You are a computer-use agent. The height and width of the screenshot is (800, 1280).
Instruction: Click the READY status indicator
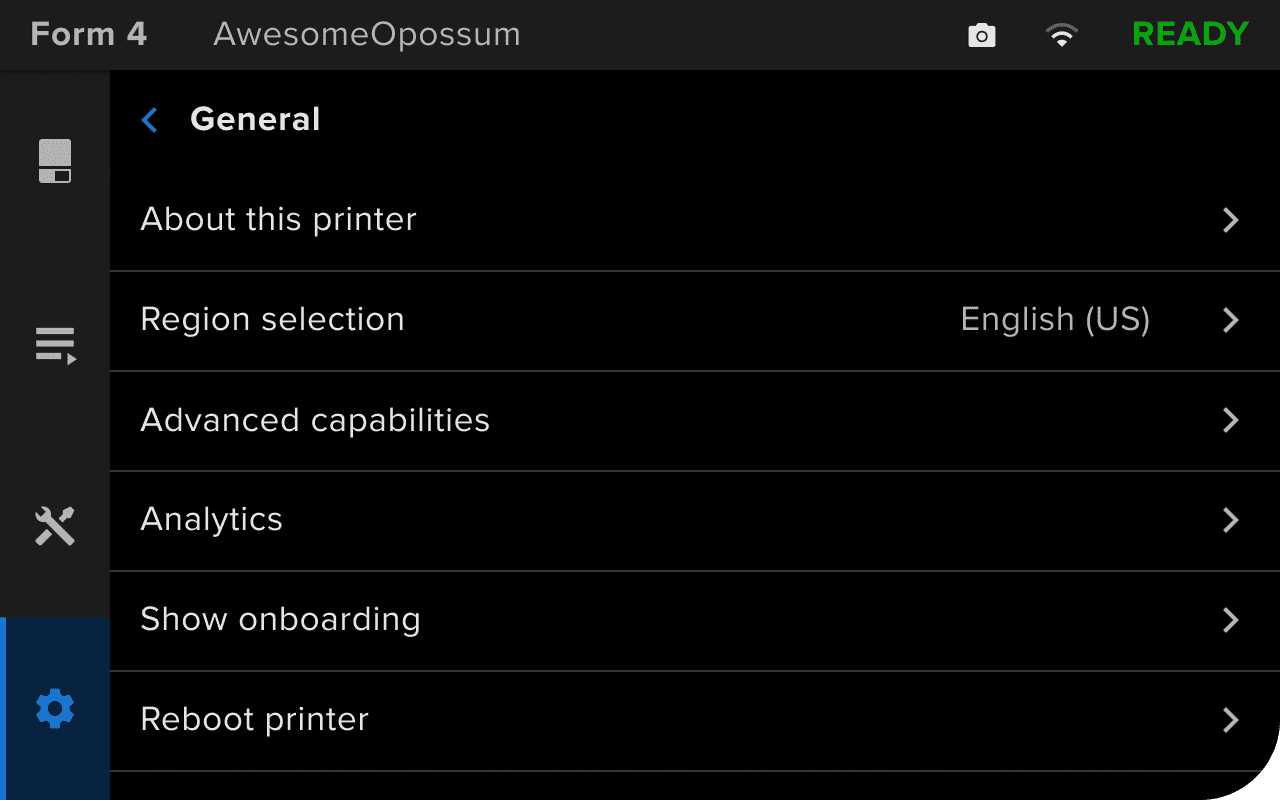[1190, 34]
